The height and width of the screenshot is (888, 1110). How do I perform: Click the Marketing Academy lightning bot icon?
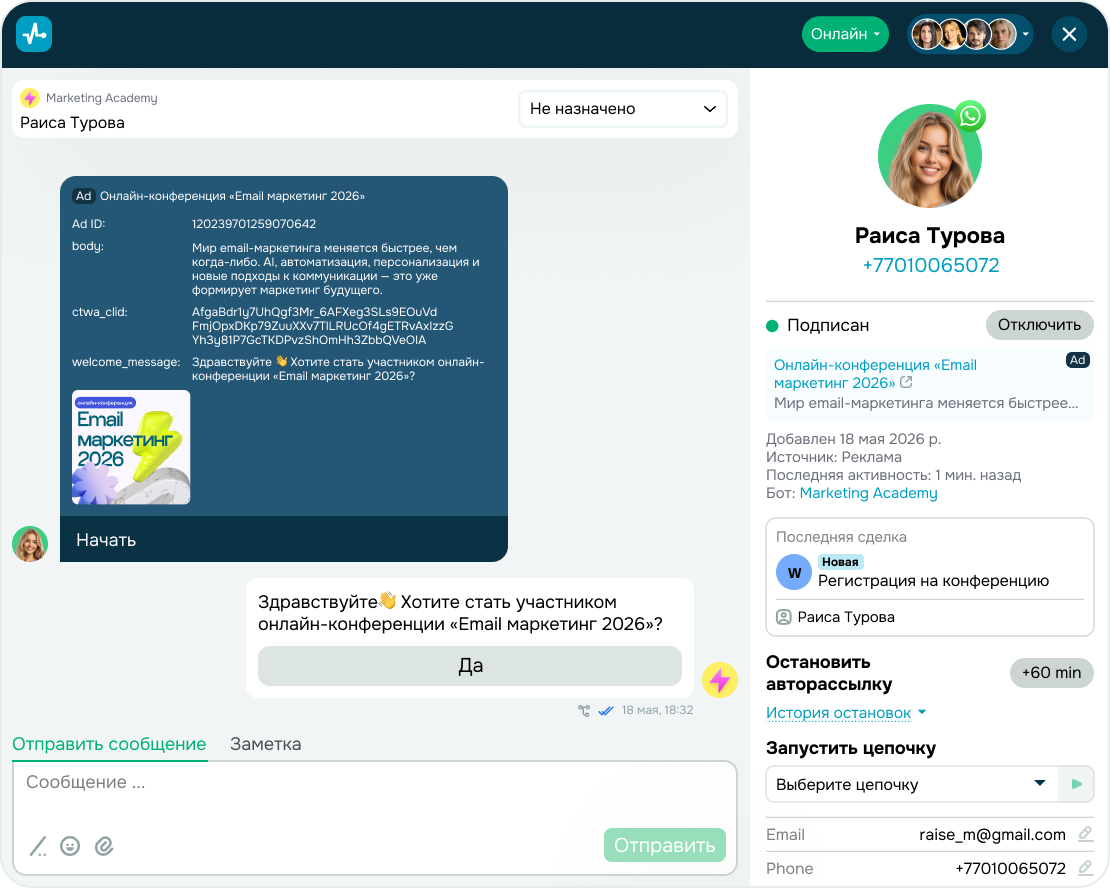[x=30, y=98]
